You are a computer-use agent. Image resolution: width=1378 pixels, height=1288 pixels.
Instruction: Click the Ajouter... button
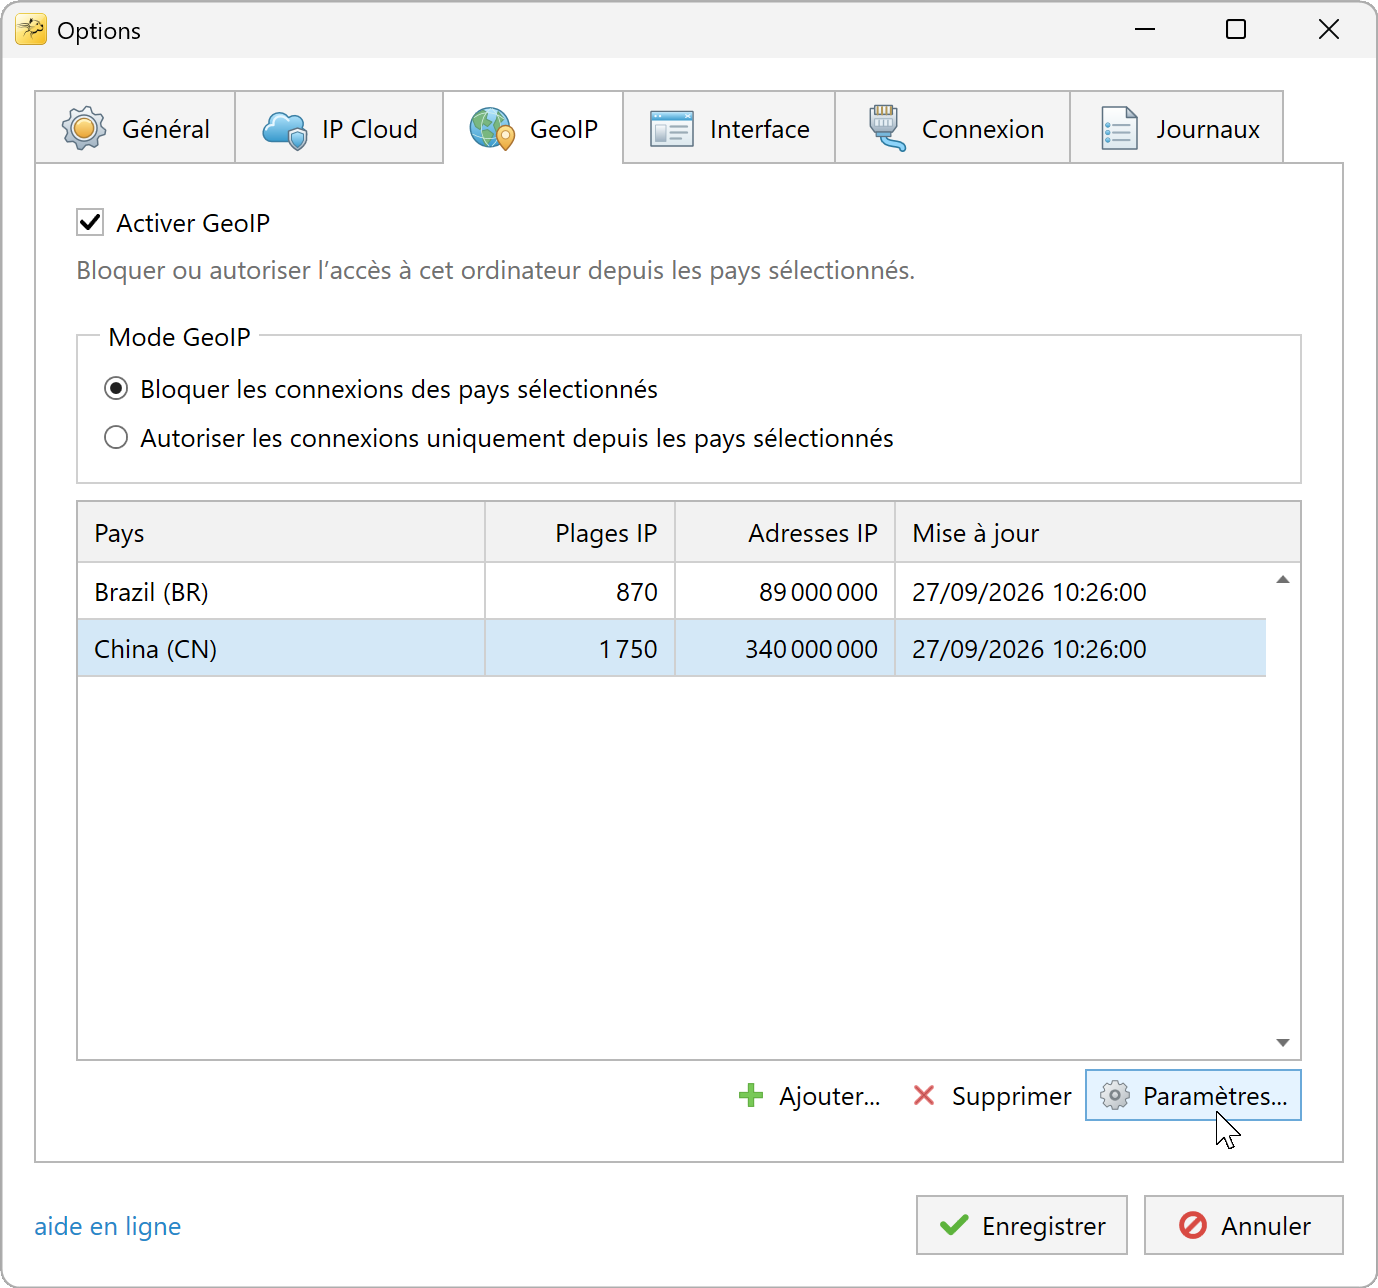tap(810, 1096)
